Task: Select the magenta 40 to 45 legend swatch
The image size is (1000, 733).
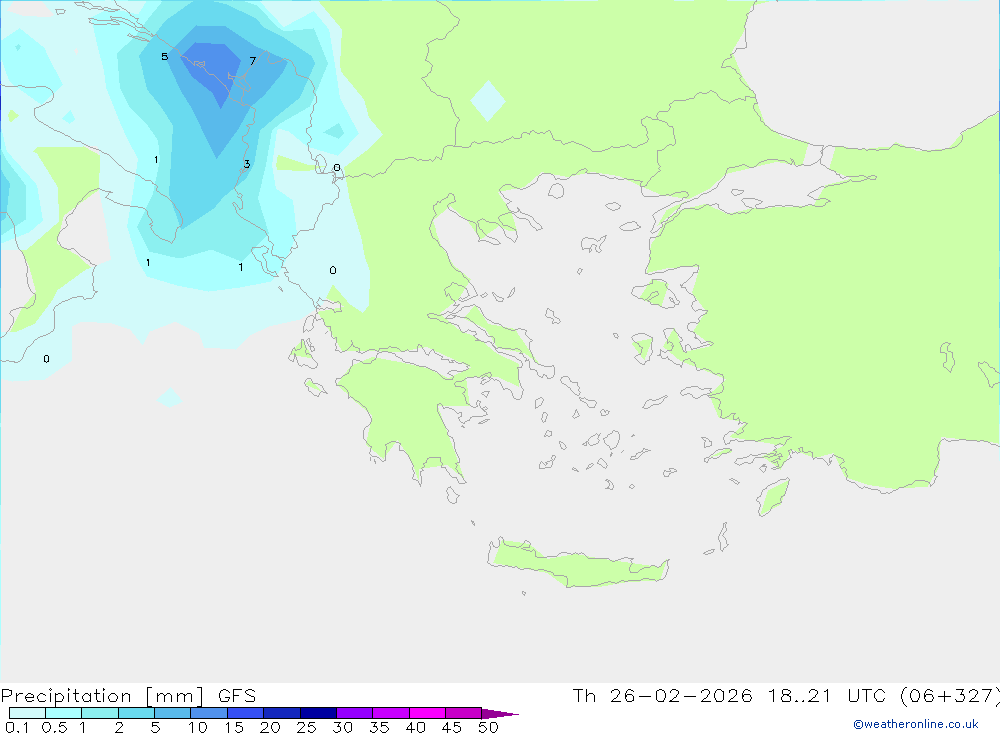Action: click(x=427, y=713)
